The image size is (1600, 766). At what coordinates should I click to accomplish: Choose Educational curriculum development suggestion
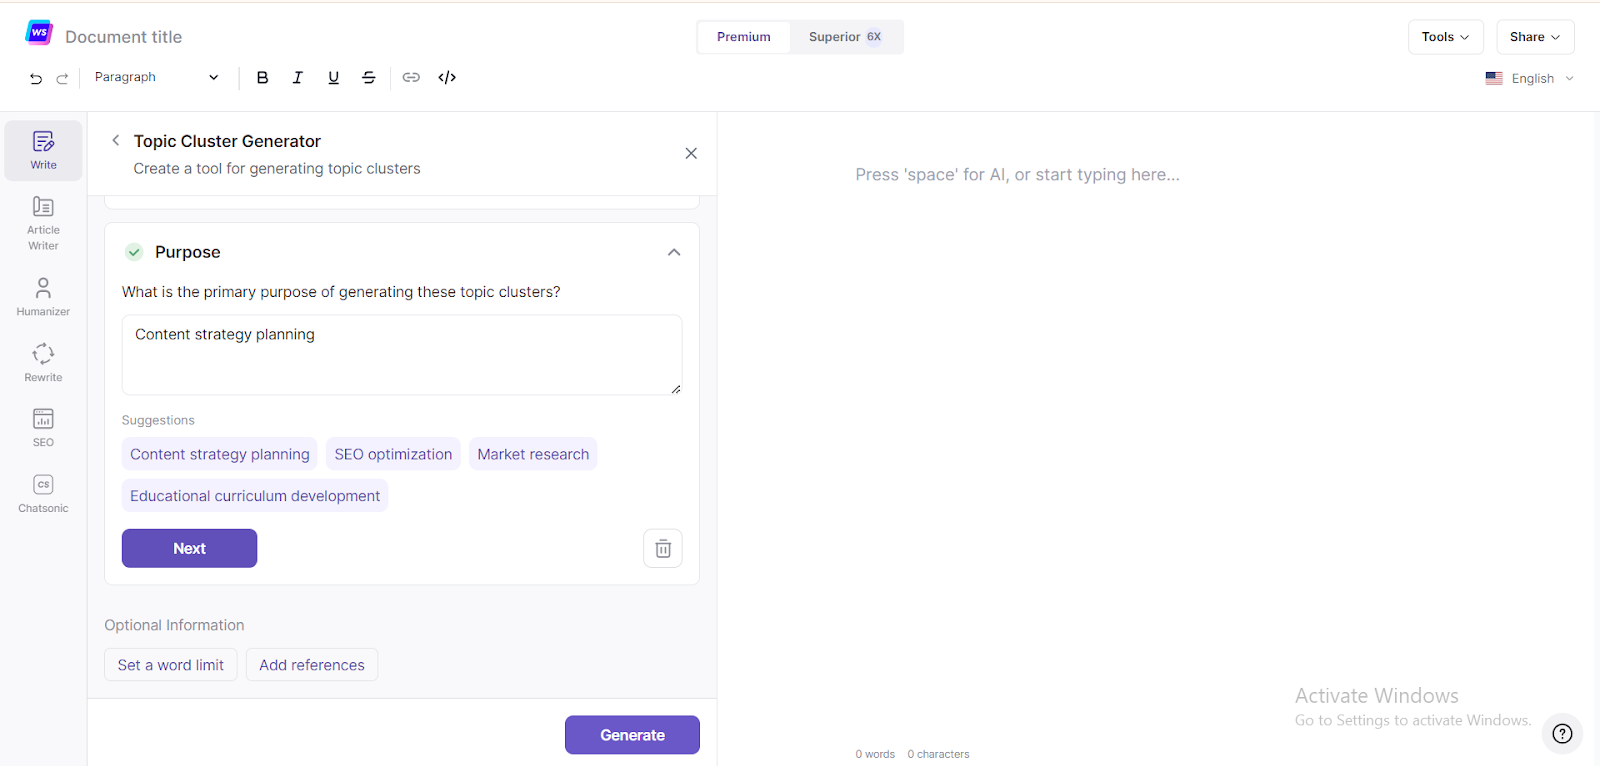pyautogui.click(x=255, y=496)
